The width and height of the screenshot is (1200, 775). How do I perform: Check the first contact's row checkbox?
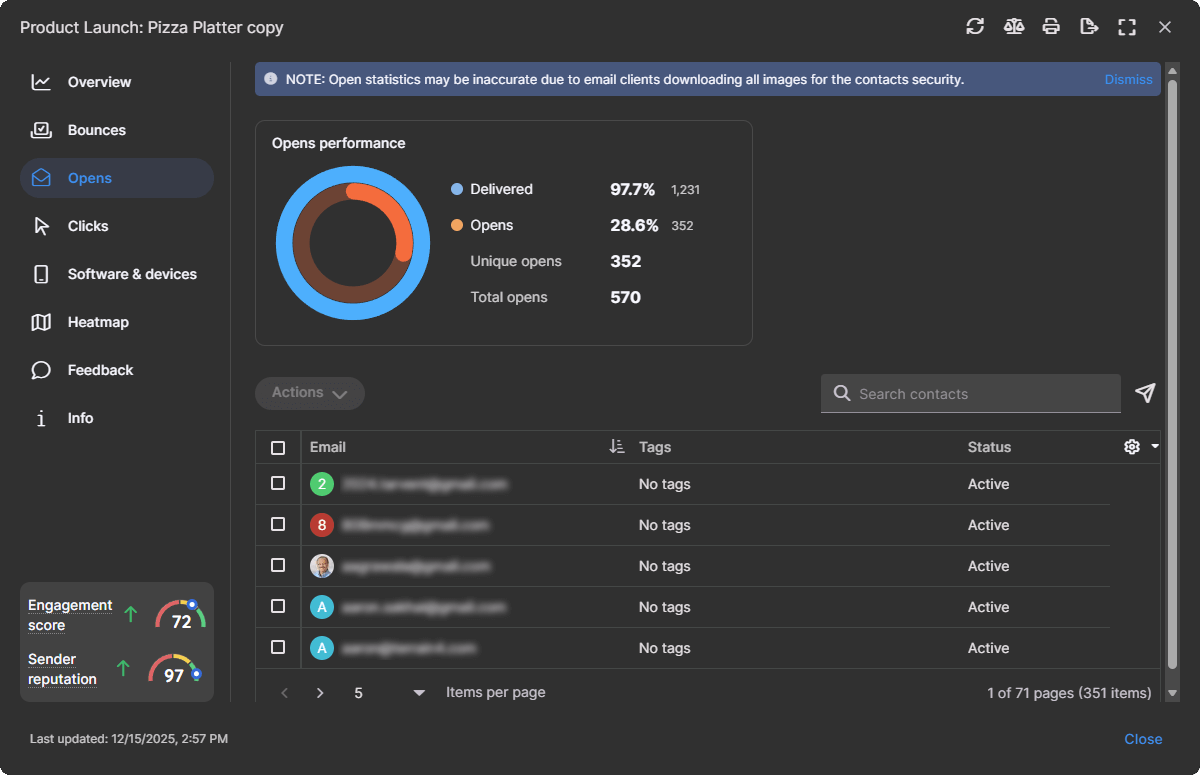click(x=278, y=484)
